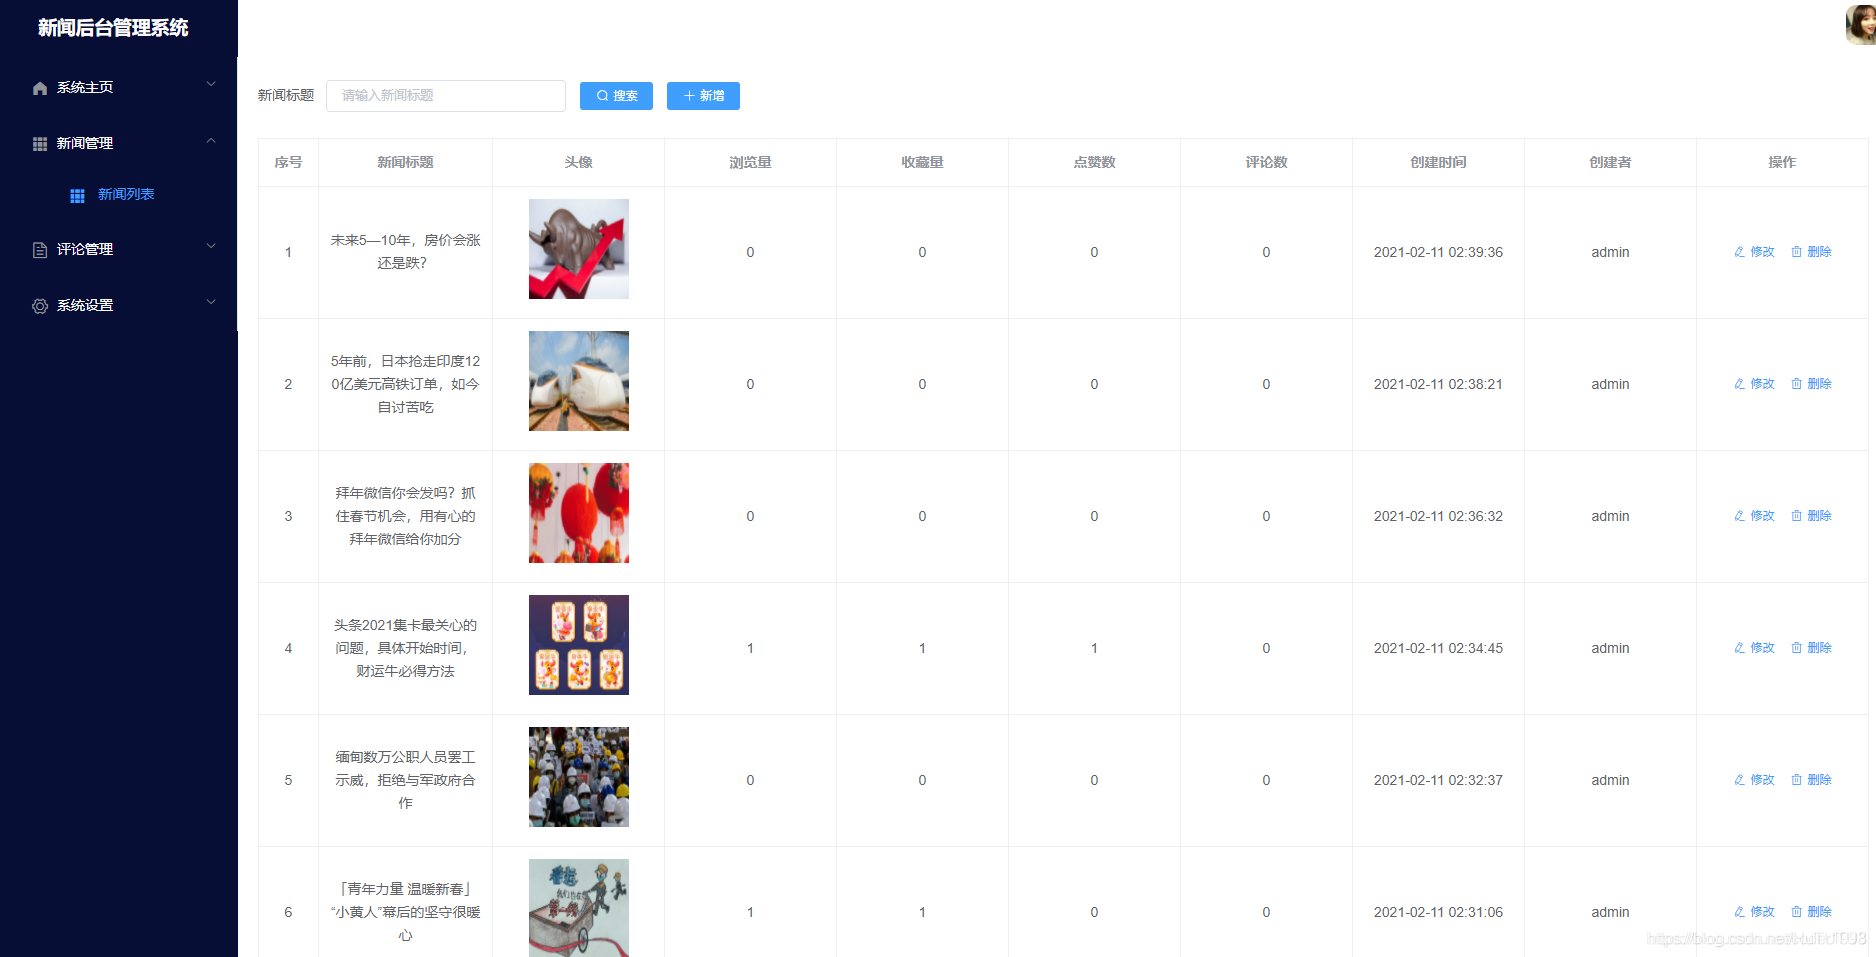Viewport: 1876px width, 957px height.
Task: Click the 收藏量 column header
Action: click(x=922, y=163)
